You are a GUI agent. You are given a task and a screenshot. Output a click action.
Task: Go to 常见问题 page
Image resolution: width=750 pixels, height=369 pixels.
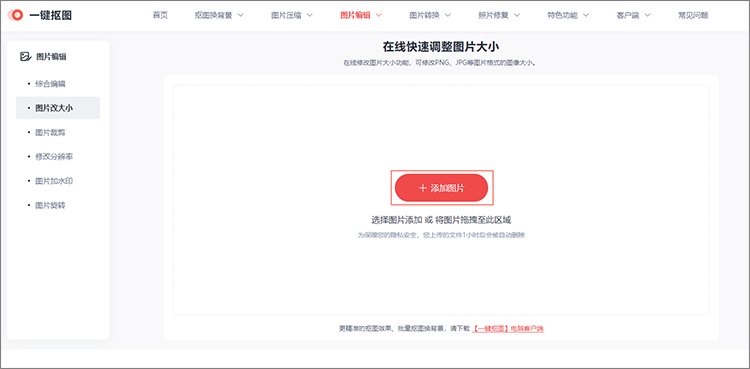pos(693,15)
